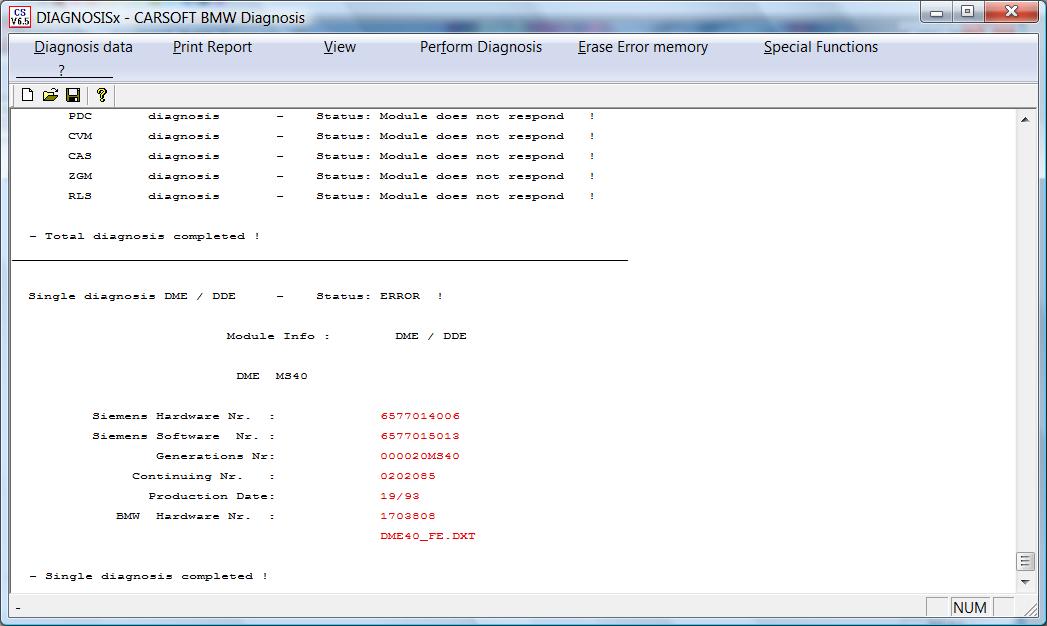The image size is (1047, 626).
Task: Click the DME40_FE.DXT file name
Action: pyautogui.click(x=427, y=537)
